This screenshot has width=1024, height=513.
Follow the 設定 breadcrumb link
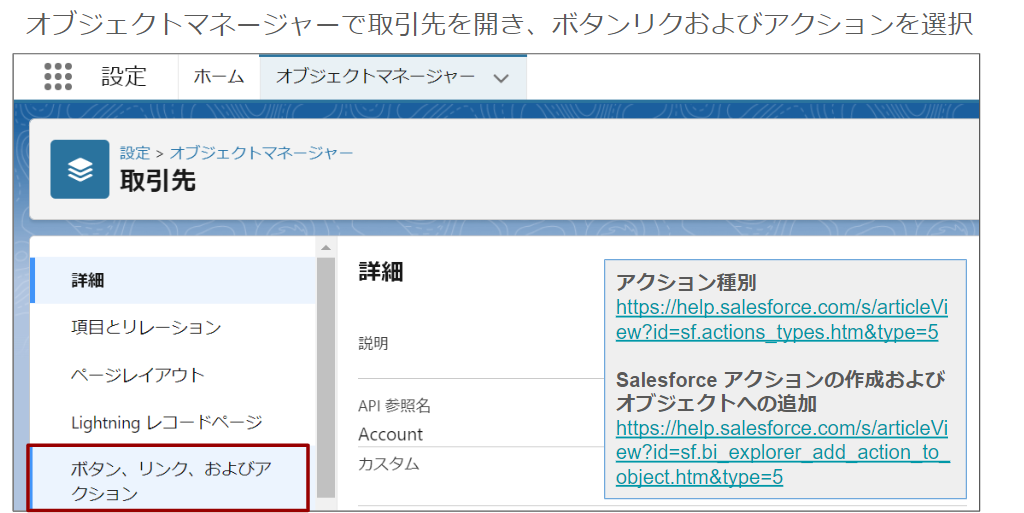[x=135, y=153]
